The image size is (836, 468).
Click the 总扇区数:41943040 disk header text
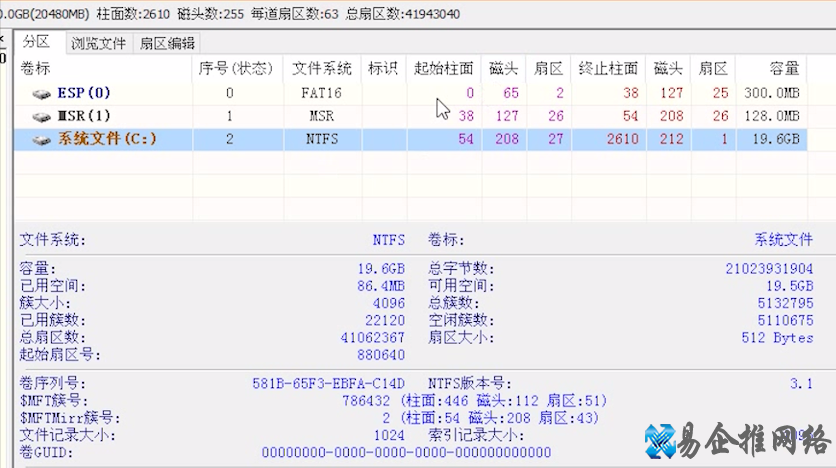coord(403,14)
